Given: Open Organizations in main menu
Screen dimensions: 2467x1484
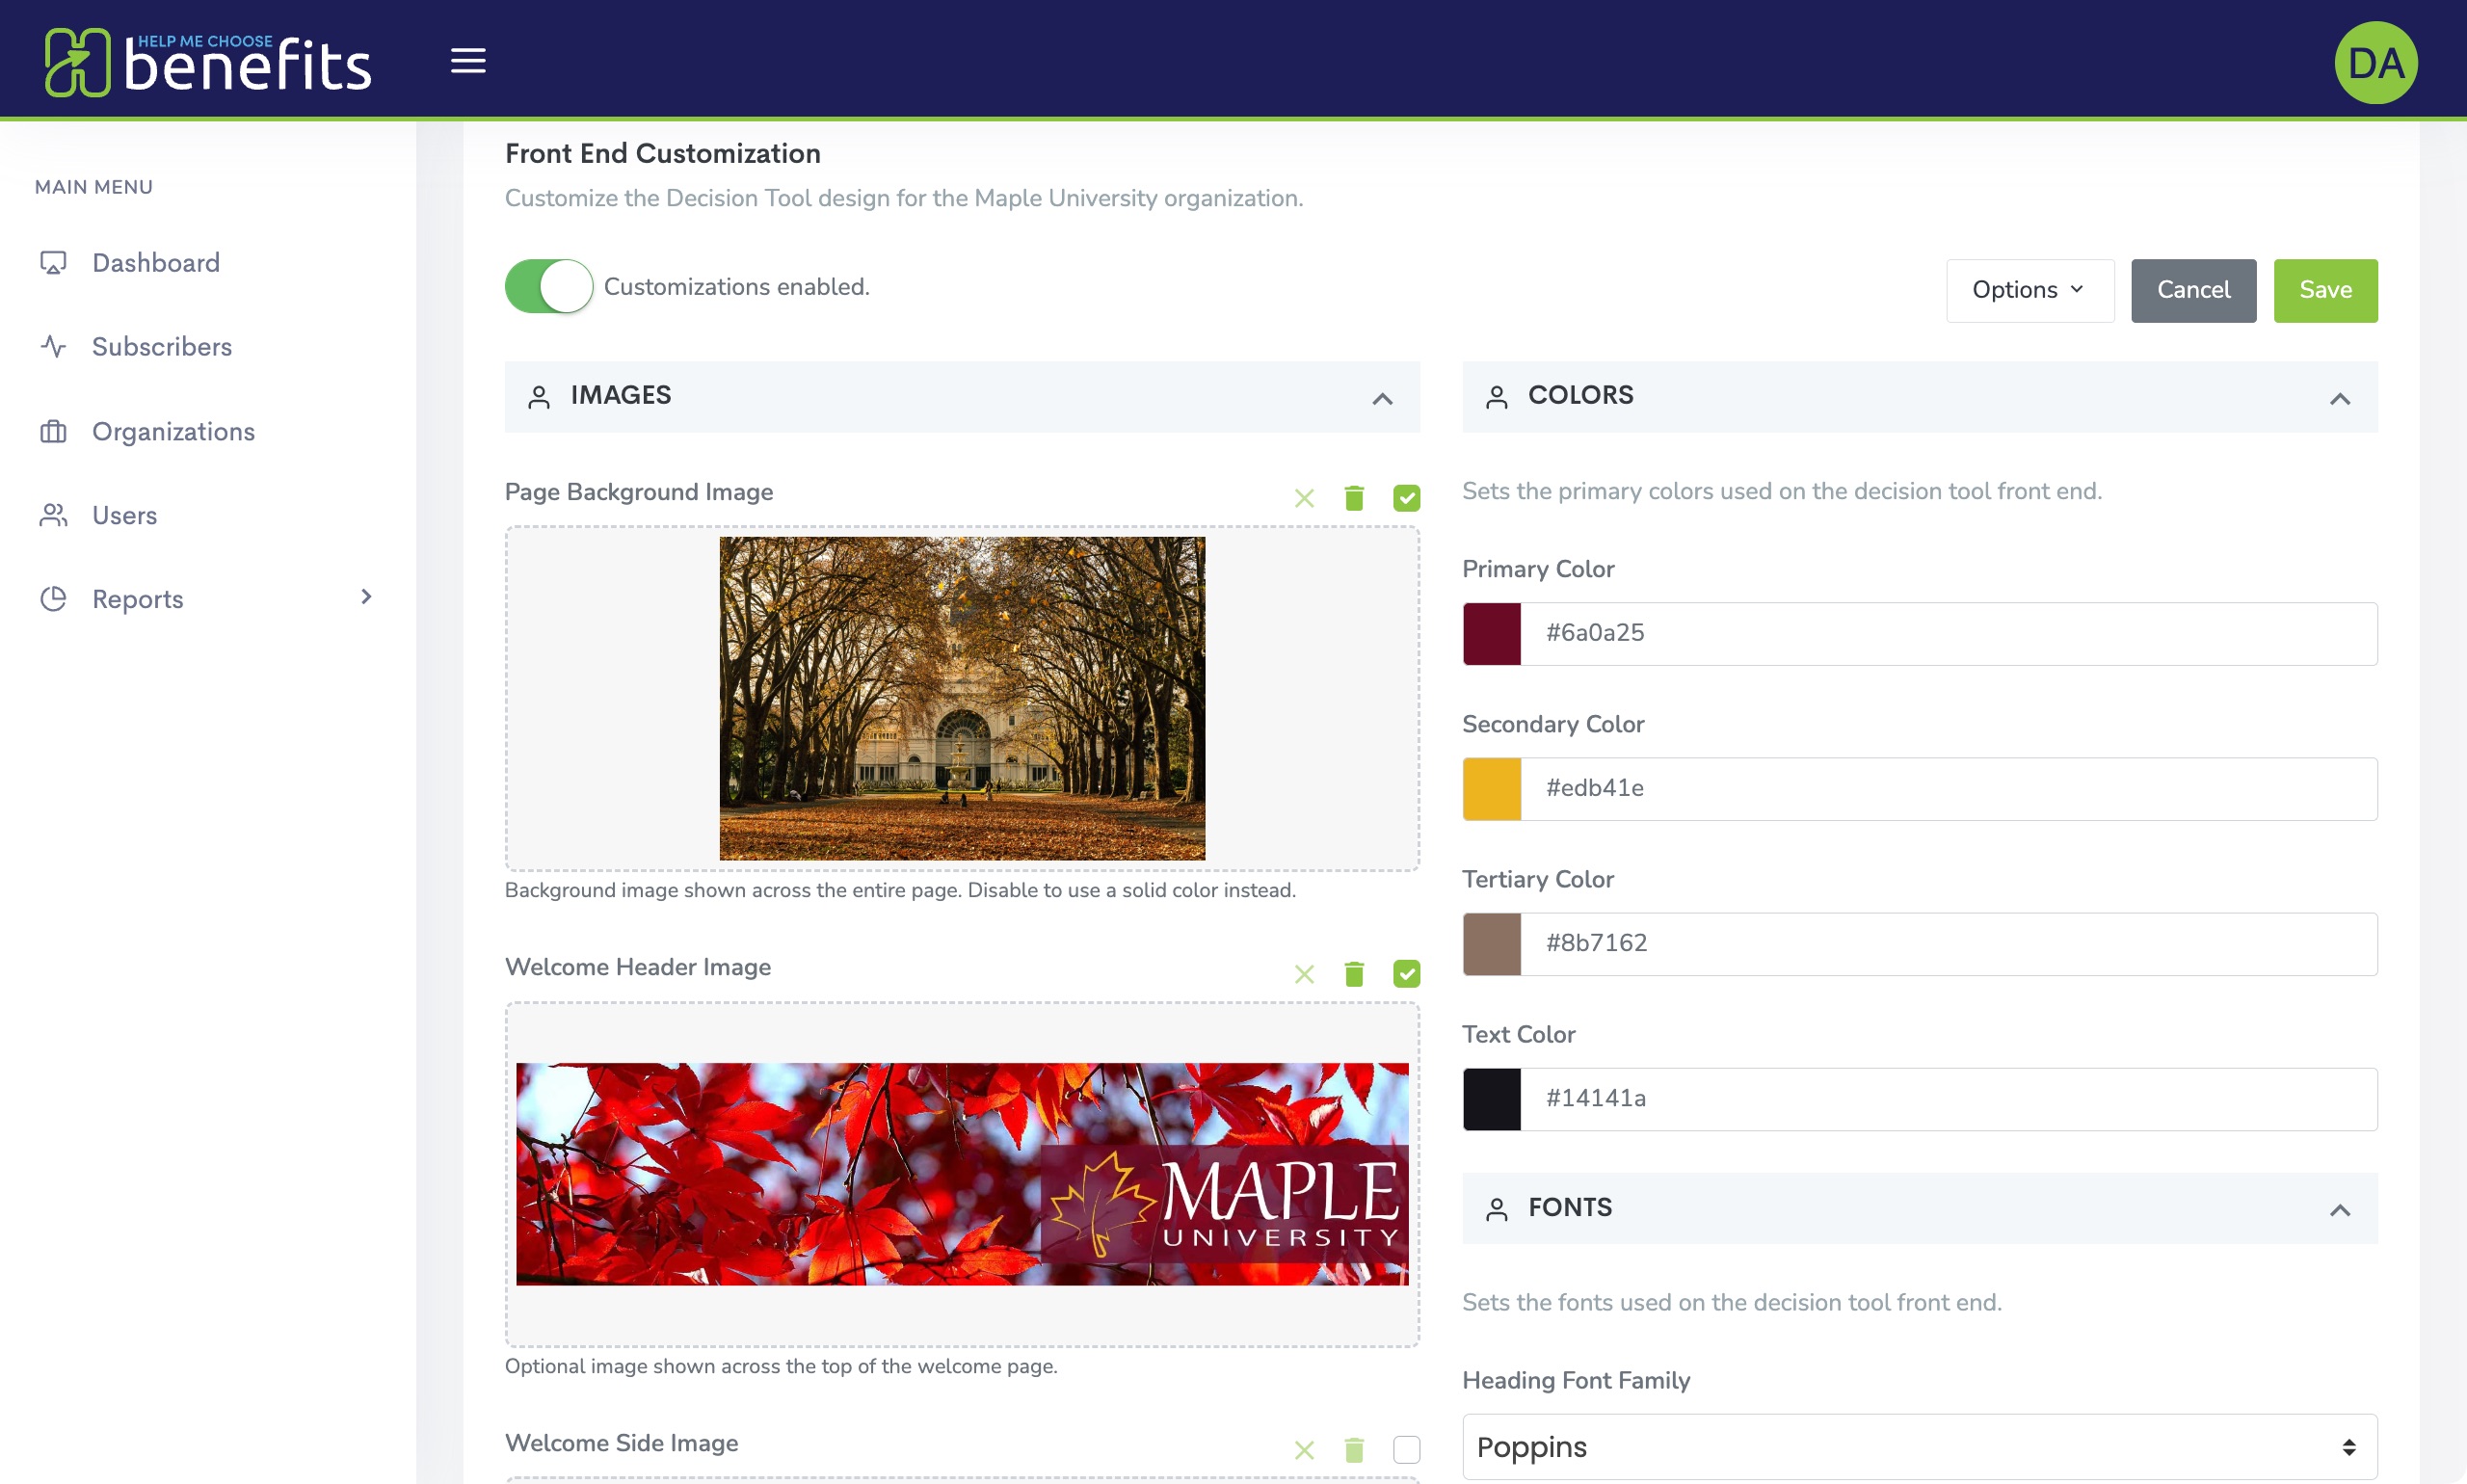Looking at the screenshot, I should point(173,432).
